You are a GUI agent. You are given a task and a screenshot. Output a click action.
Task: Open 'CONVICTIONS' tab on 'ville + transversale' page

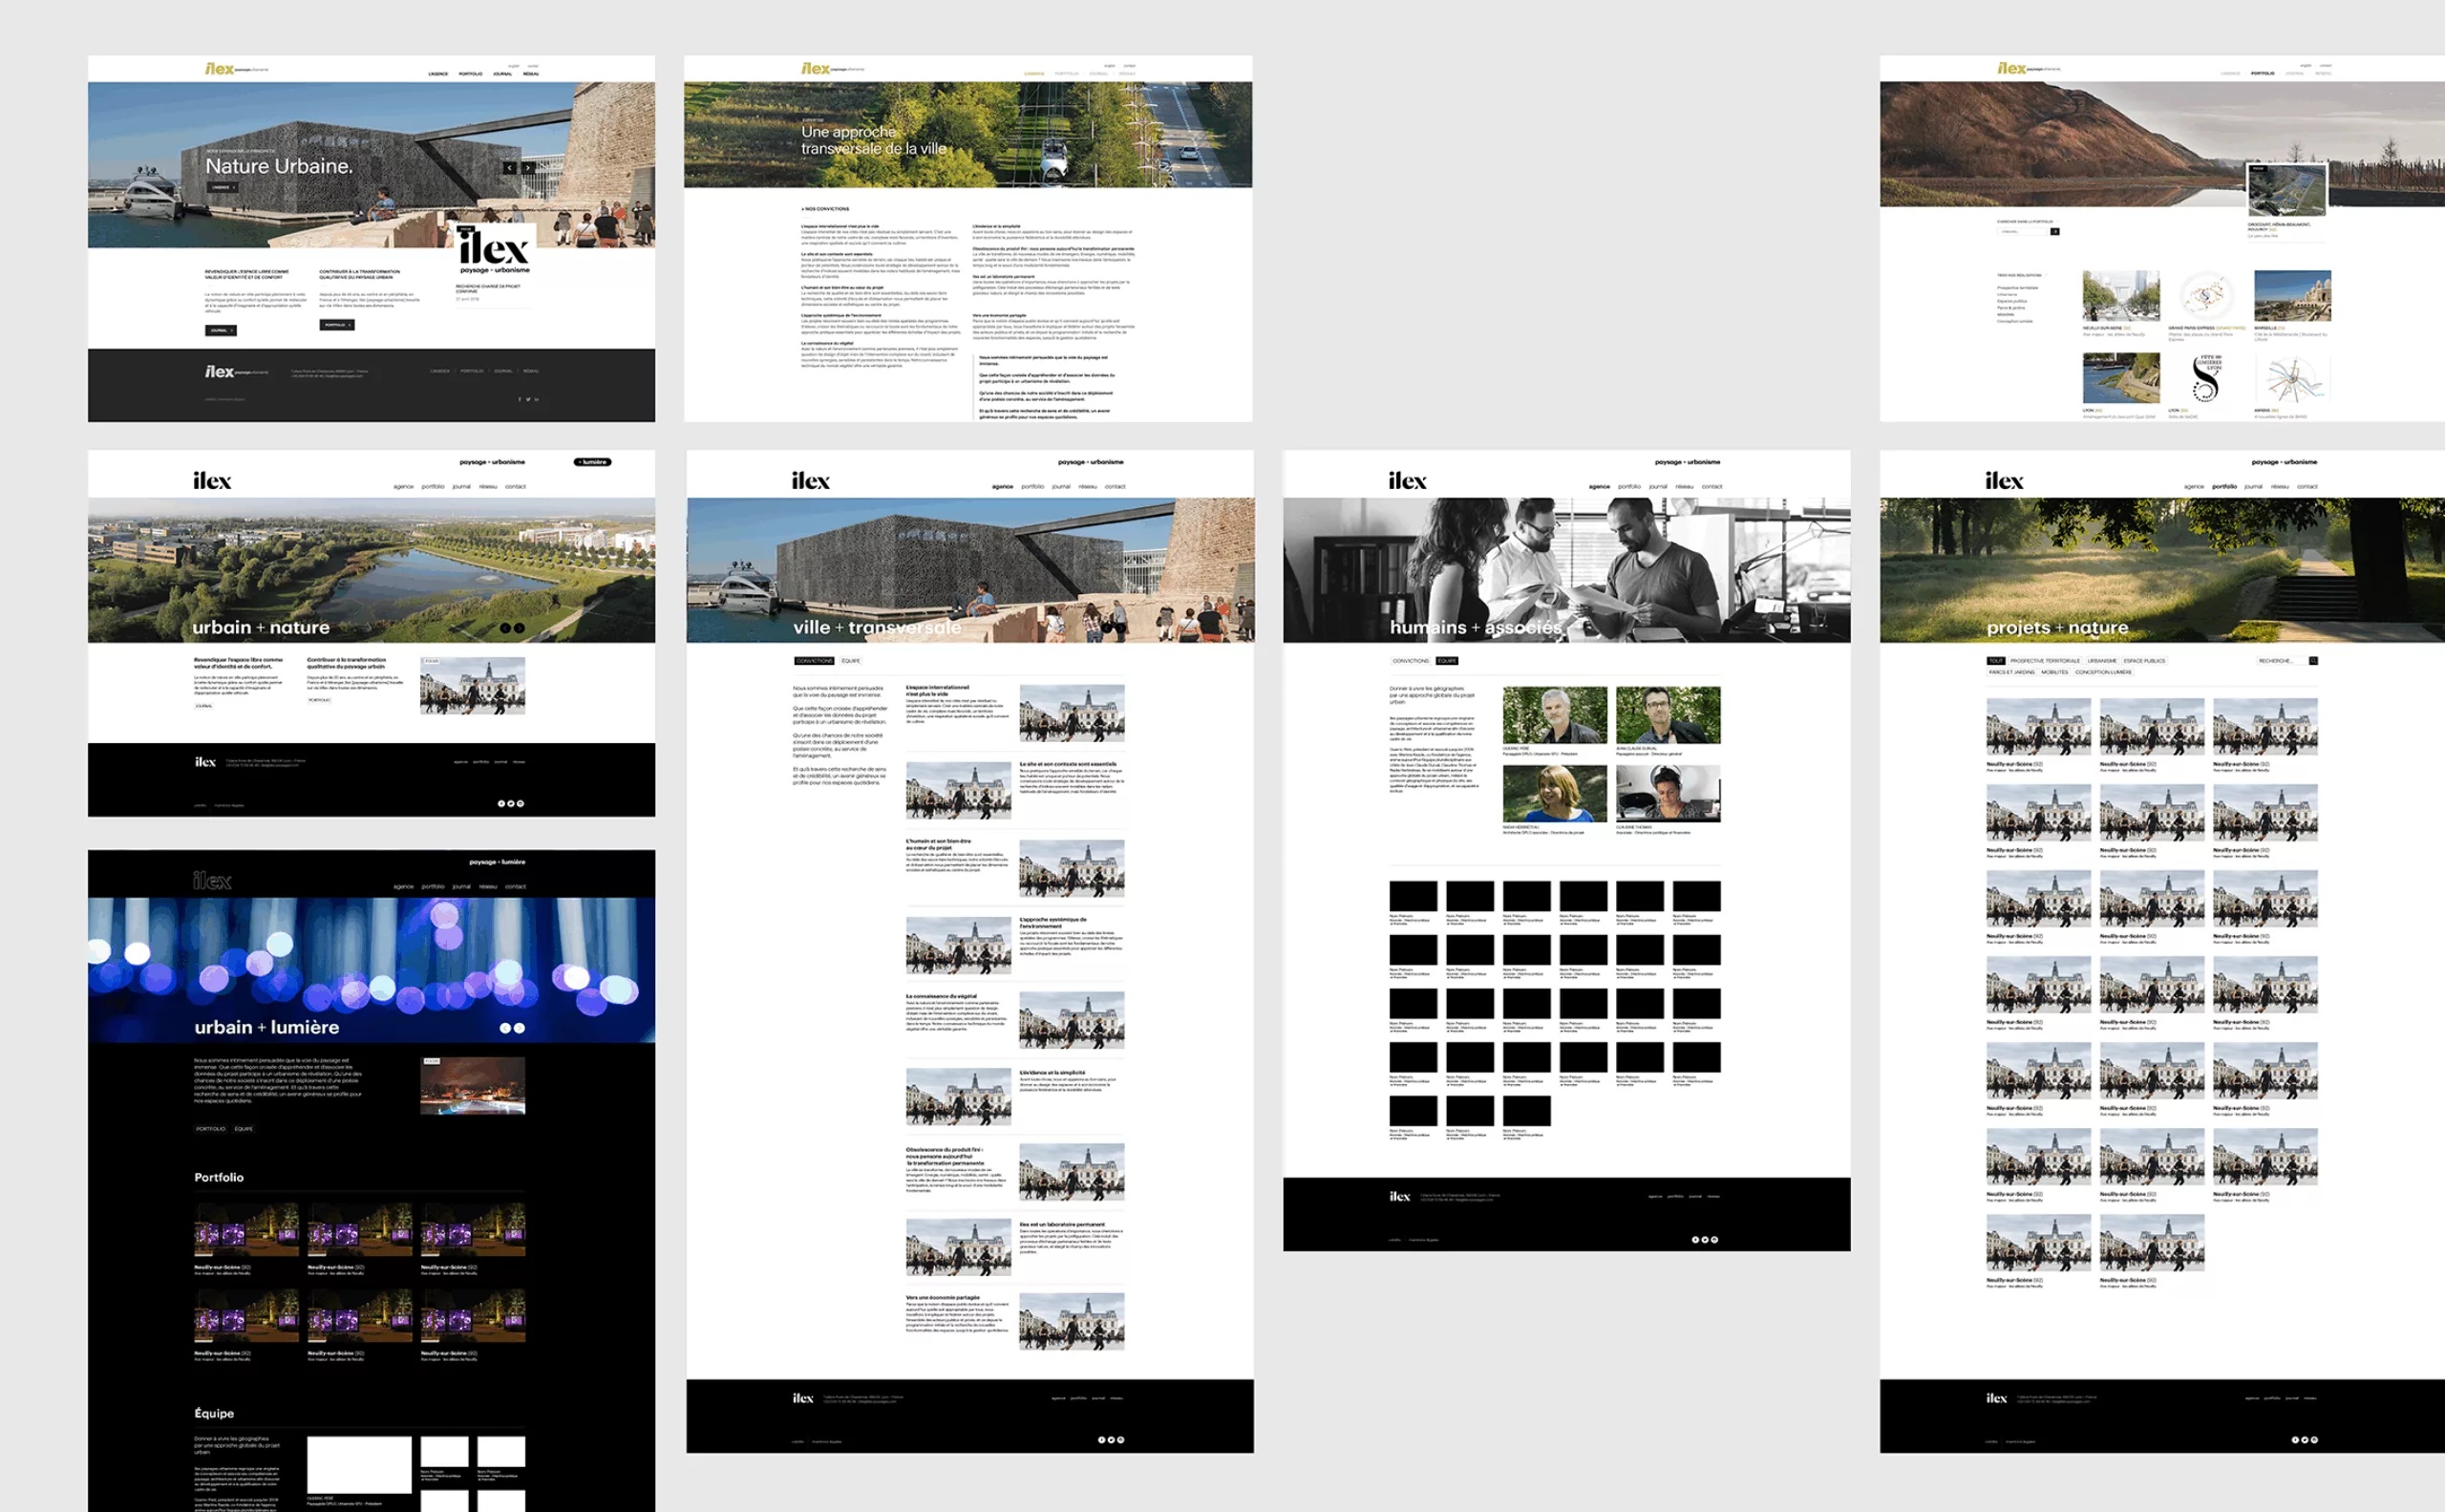(814, 661)
